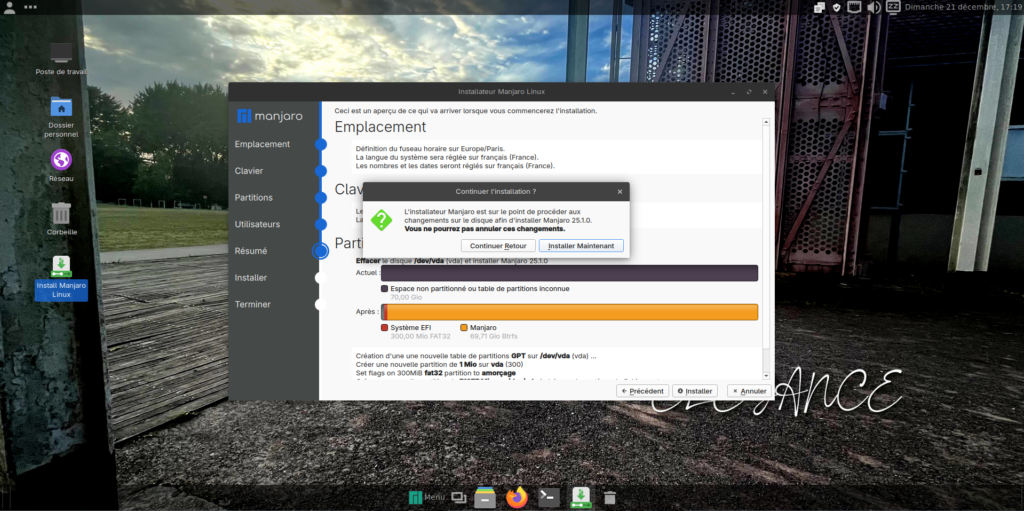The height and width of the screenshot is (511, 1024).
Task: Click the Installer Maintenant button
Action: (x=581, y=246)
